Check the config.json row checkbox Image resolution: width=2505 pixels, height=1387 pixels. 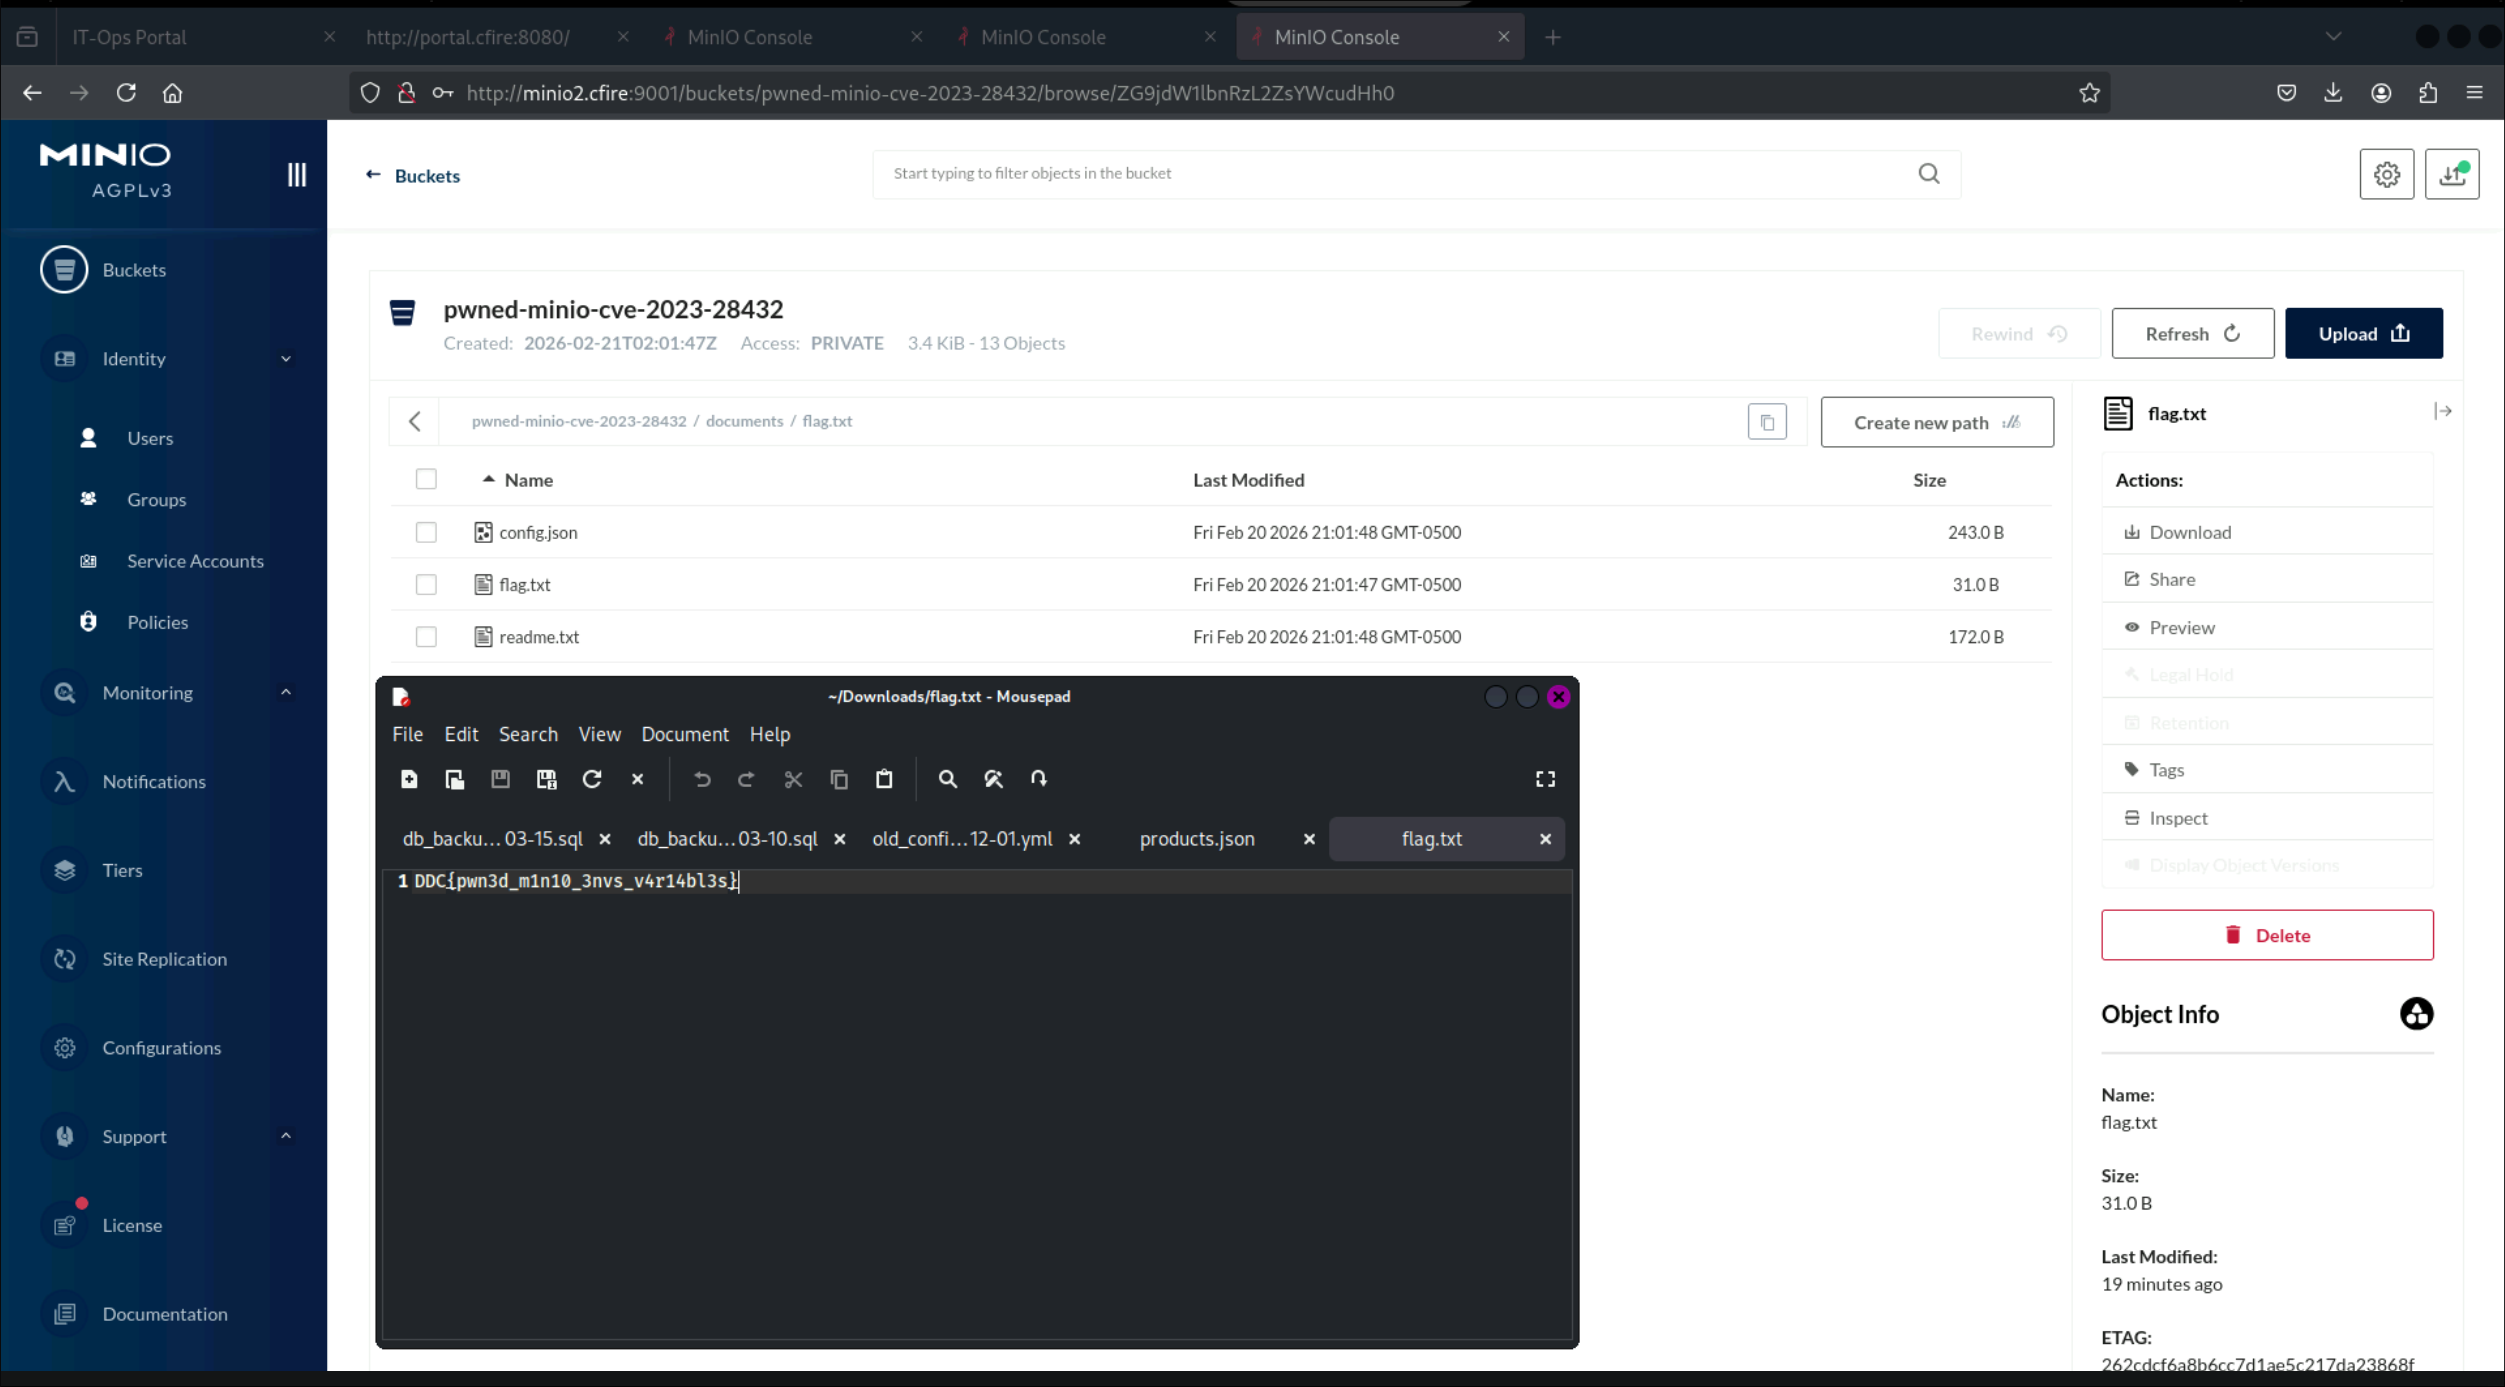pyautogui.click(x=426, y=532)
